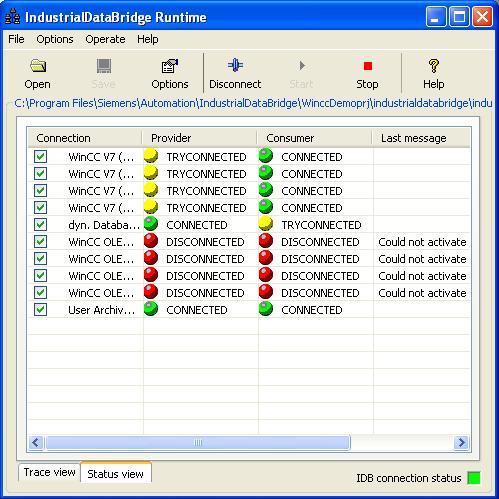Select the 'dyn. Databa…' connection name
499x499 pixels.
click(x=104, y=225)
